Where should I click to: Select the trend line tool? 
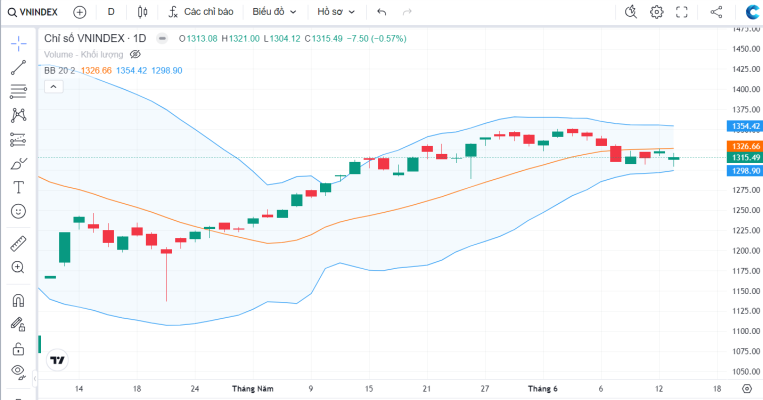[x=18, y=68]
